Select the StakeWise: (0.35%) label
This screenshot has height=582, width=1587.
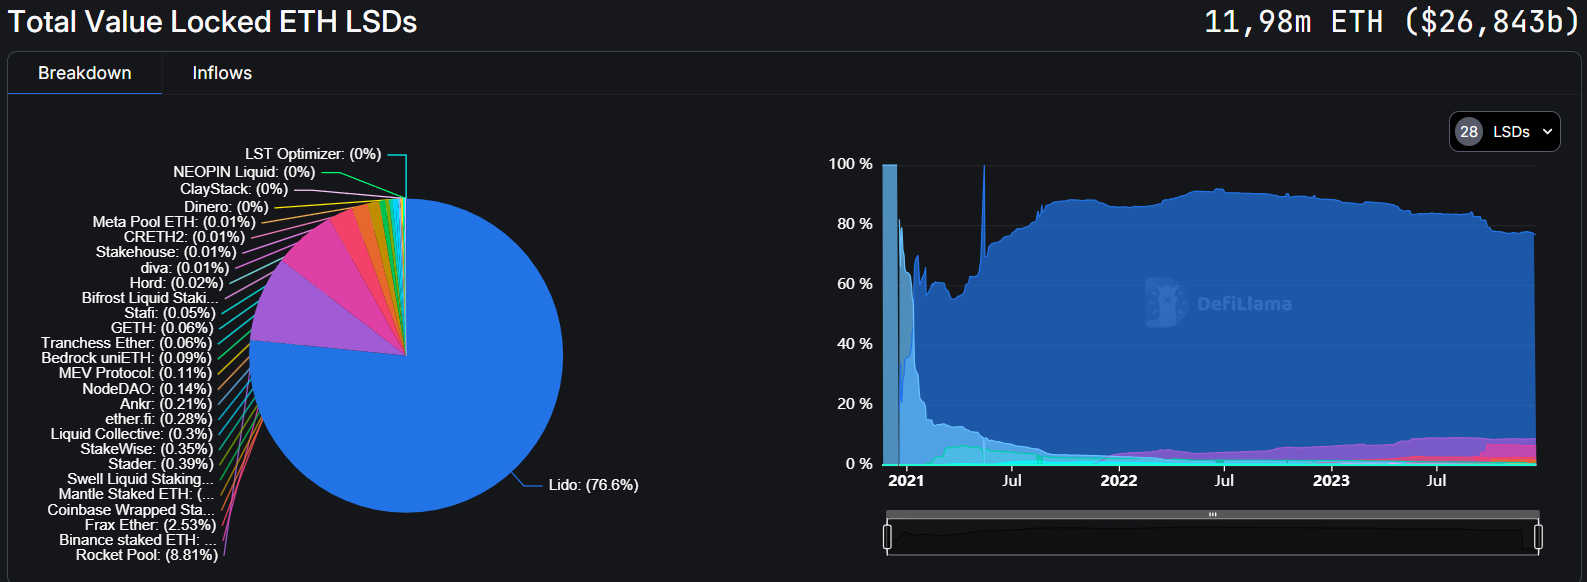pos(146,449)
